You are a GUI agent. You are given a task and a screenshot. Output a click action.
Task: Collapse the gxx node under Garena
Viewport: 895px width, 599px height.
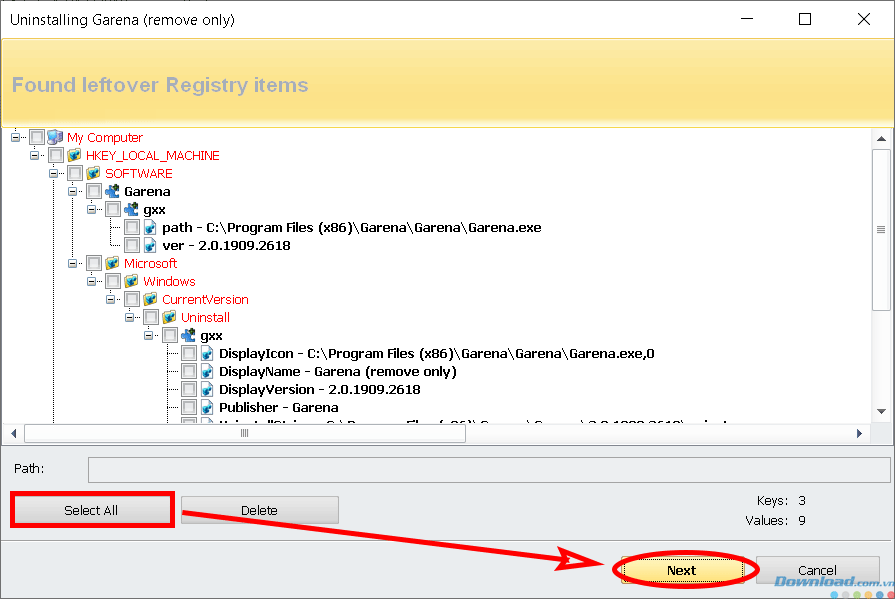[x=91, y=209]
